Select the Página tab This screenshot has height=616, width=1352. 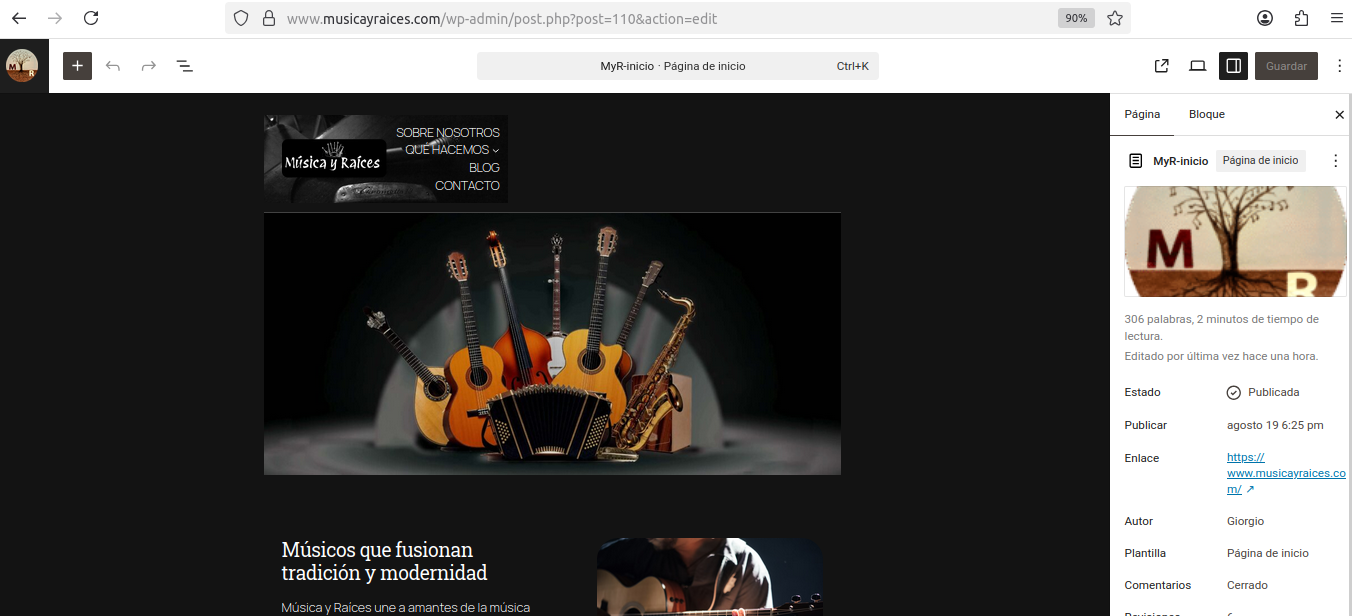click(1142, 114)
